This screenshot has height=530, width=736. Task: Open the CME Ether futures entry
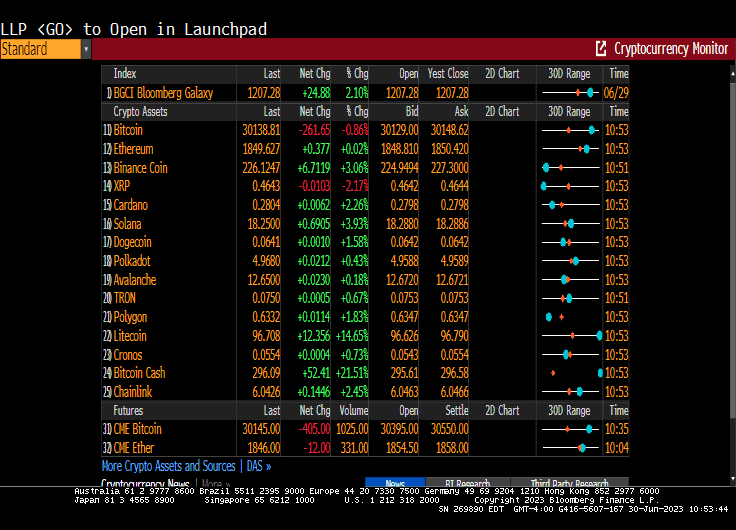pos(134,448)
